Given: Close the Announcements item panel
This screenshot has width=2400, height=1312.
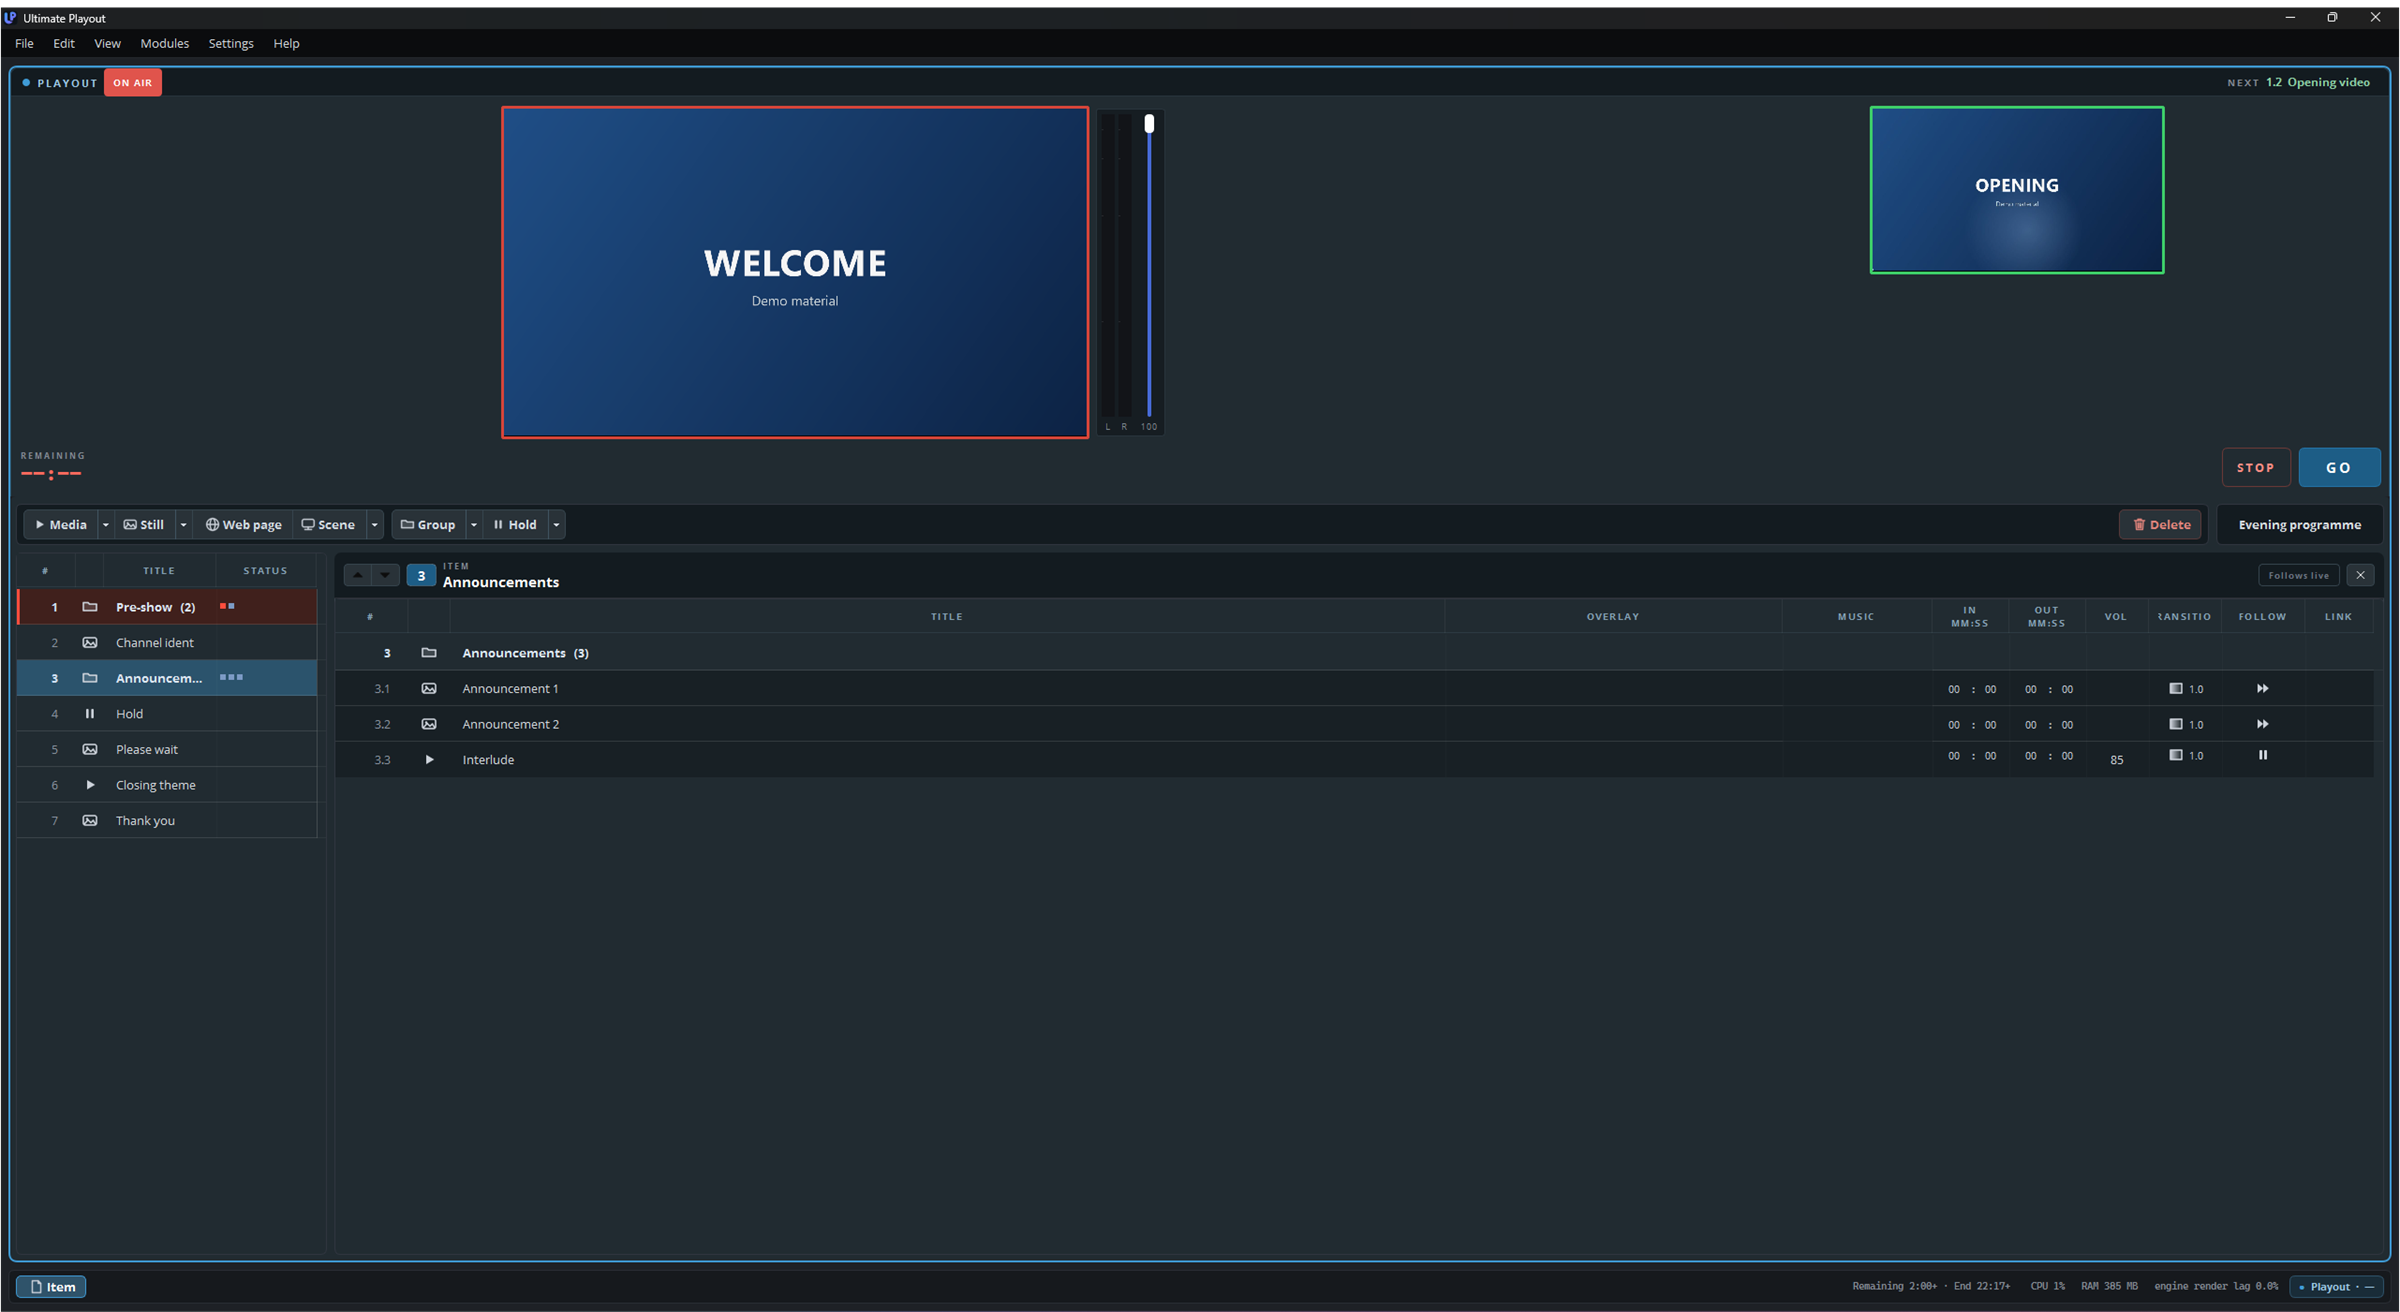Looking at the screenshot, I should coord(2361,575).
